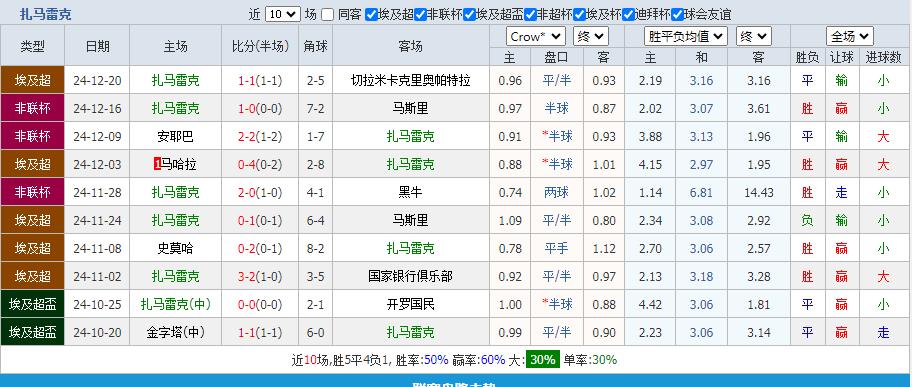The image size is (912, 387).
Task: Click the 埃及超 tag in 24-12-20 row
Action: [33, 80]
